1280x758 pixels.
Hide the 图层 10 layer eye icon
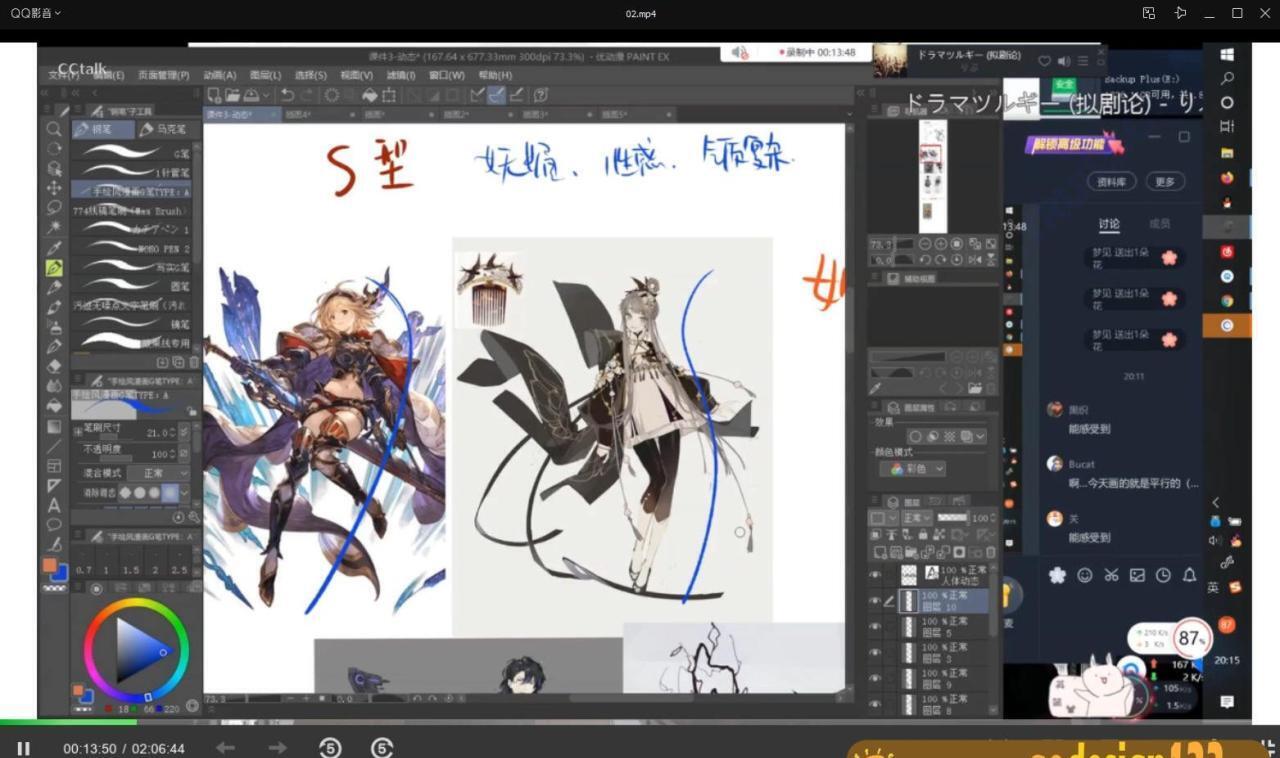pos(875,601)
